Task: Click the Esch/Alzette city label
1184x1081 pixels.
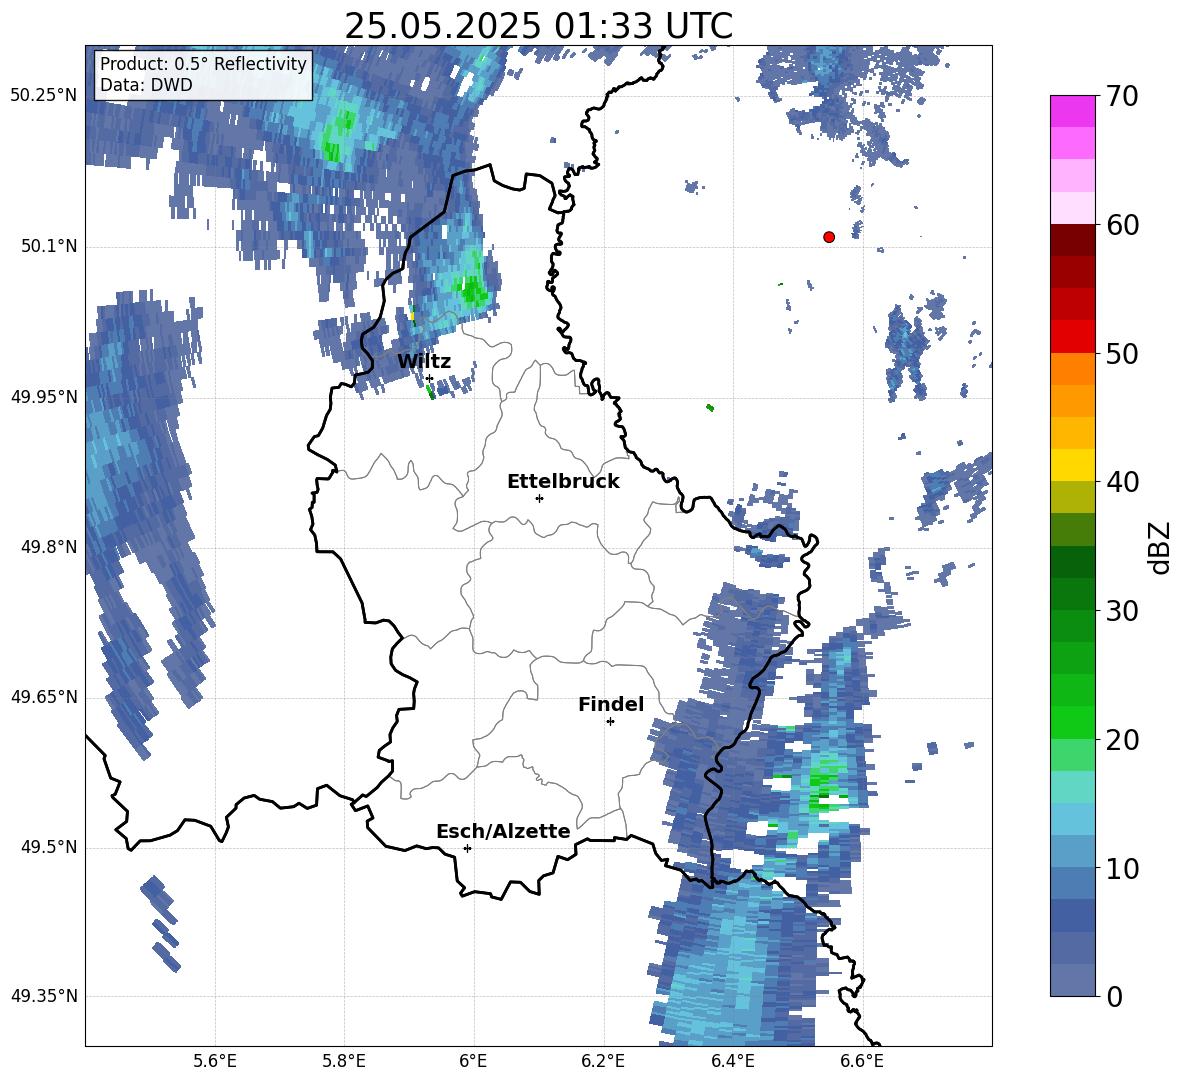Action: [x=503, y=831]
